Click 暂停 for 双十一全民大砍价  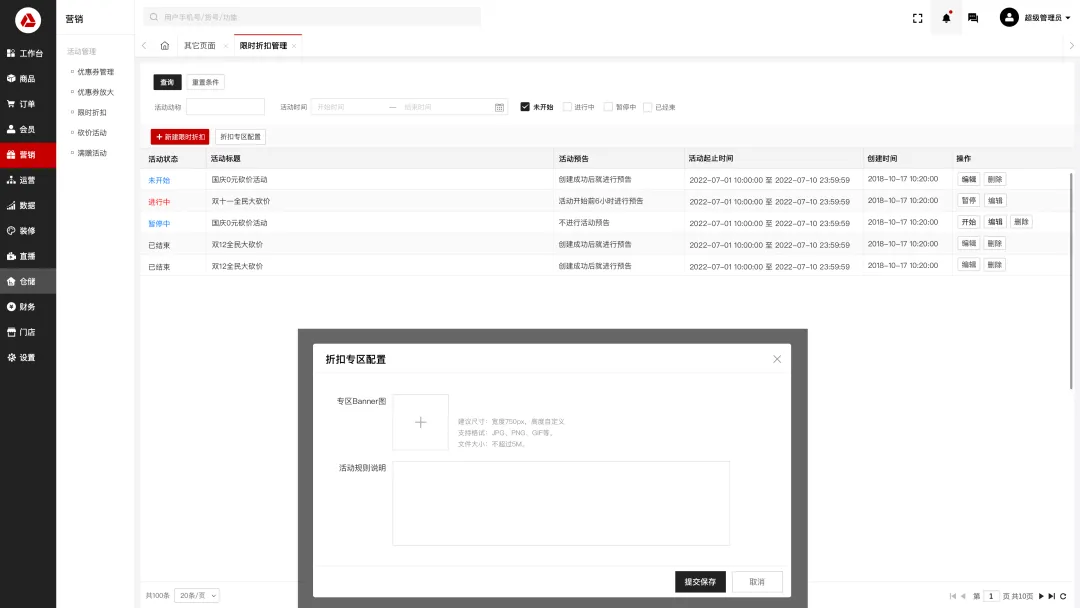coord(968,200)
